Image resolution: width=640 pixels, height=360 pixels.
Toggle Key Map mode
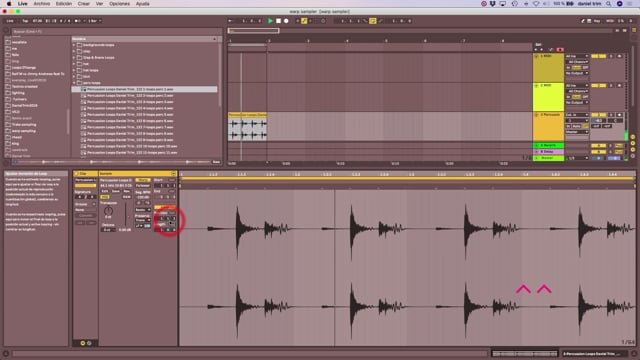point(597,21)
